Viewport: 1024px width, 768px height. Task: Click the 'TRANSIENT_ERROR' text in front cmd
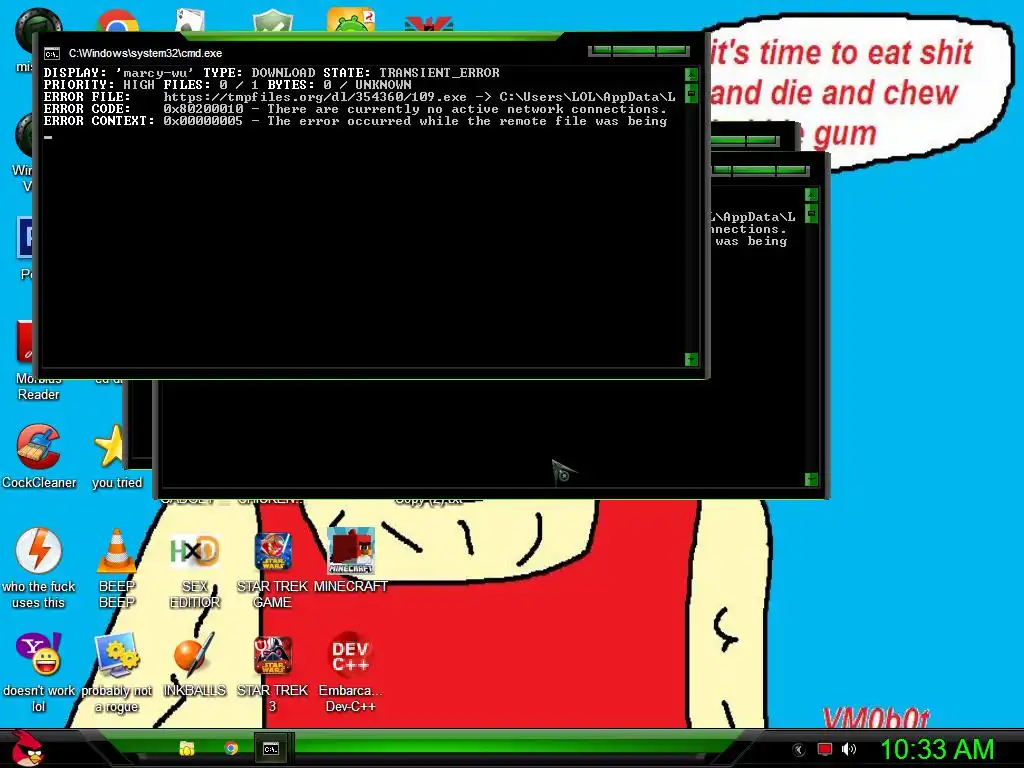(440, 73)
